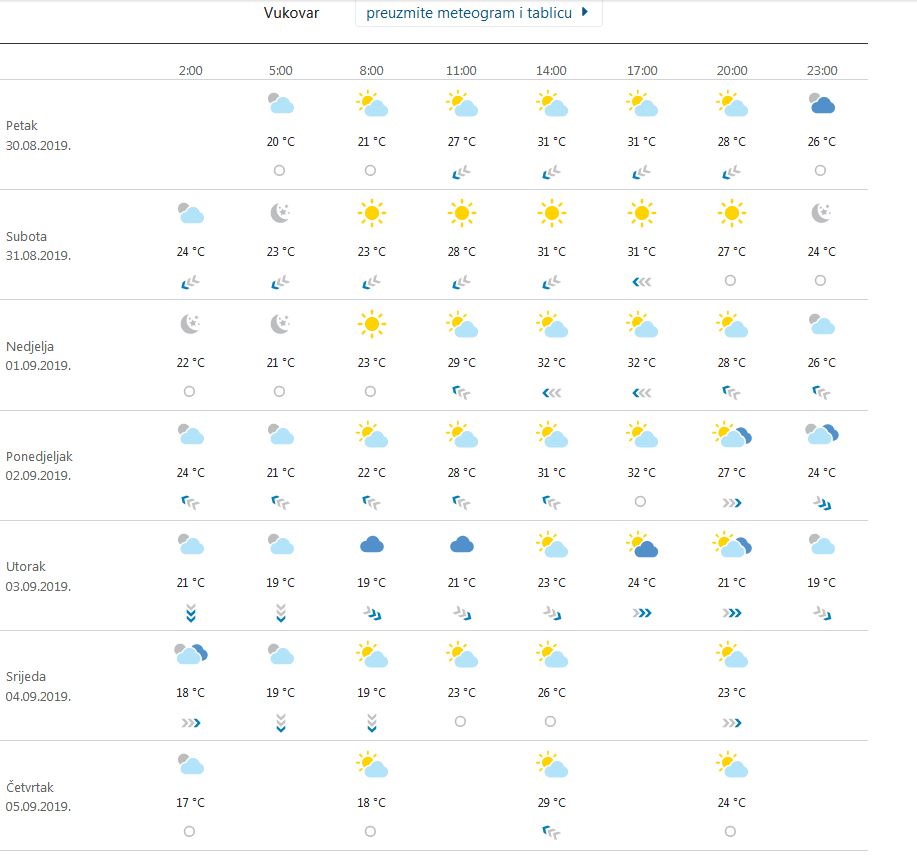Image resolution: width=917 pixels, height=856 pixels.
Task: Click the 23:00 column header
Action: tap(822, 71)
